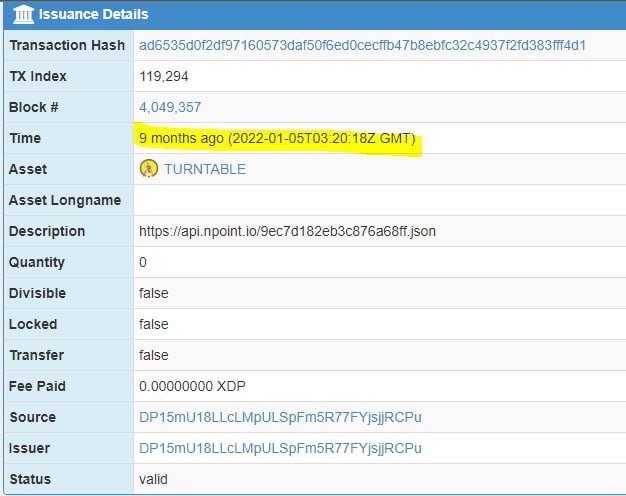Screen dimensions: 626x496
Task: Click the 'TX Index' row label
Action: coord(38,76)
